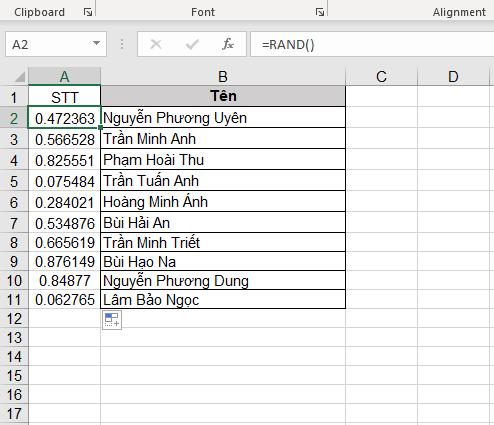Select the Nguyễn Phương Uyên cell
Viewport: 494px width, 425px height.
tap(223, 118)
